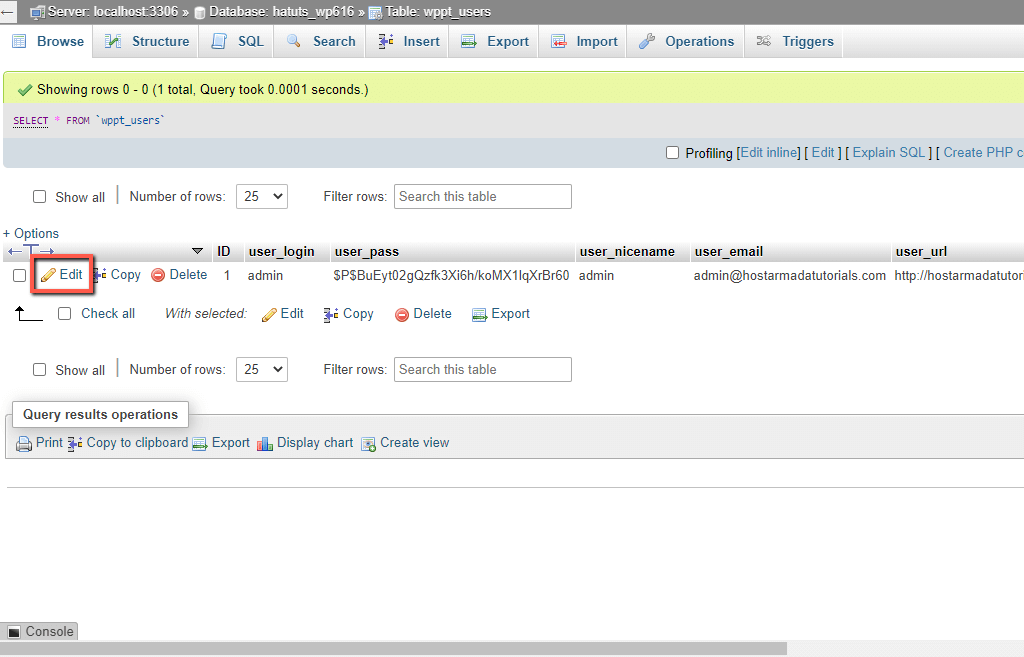The width and height of the screenshot is (1024, 657).
Task: Click the Display chart link
Action: 315,443
